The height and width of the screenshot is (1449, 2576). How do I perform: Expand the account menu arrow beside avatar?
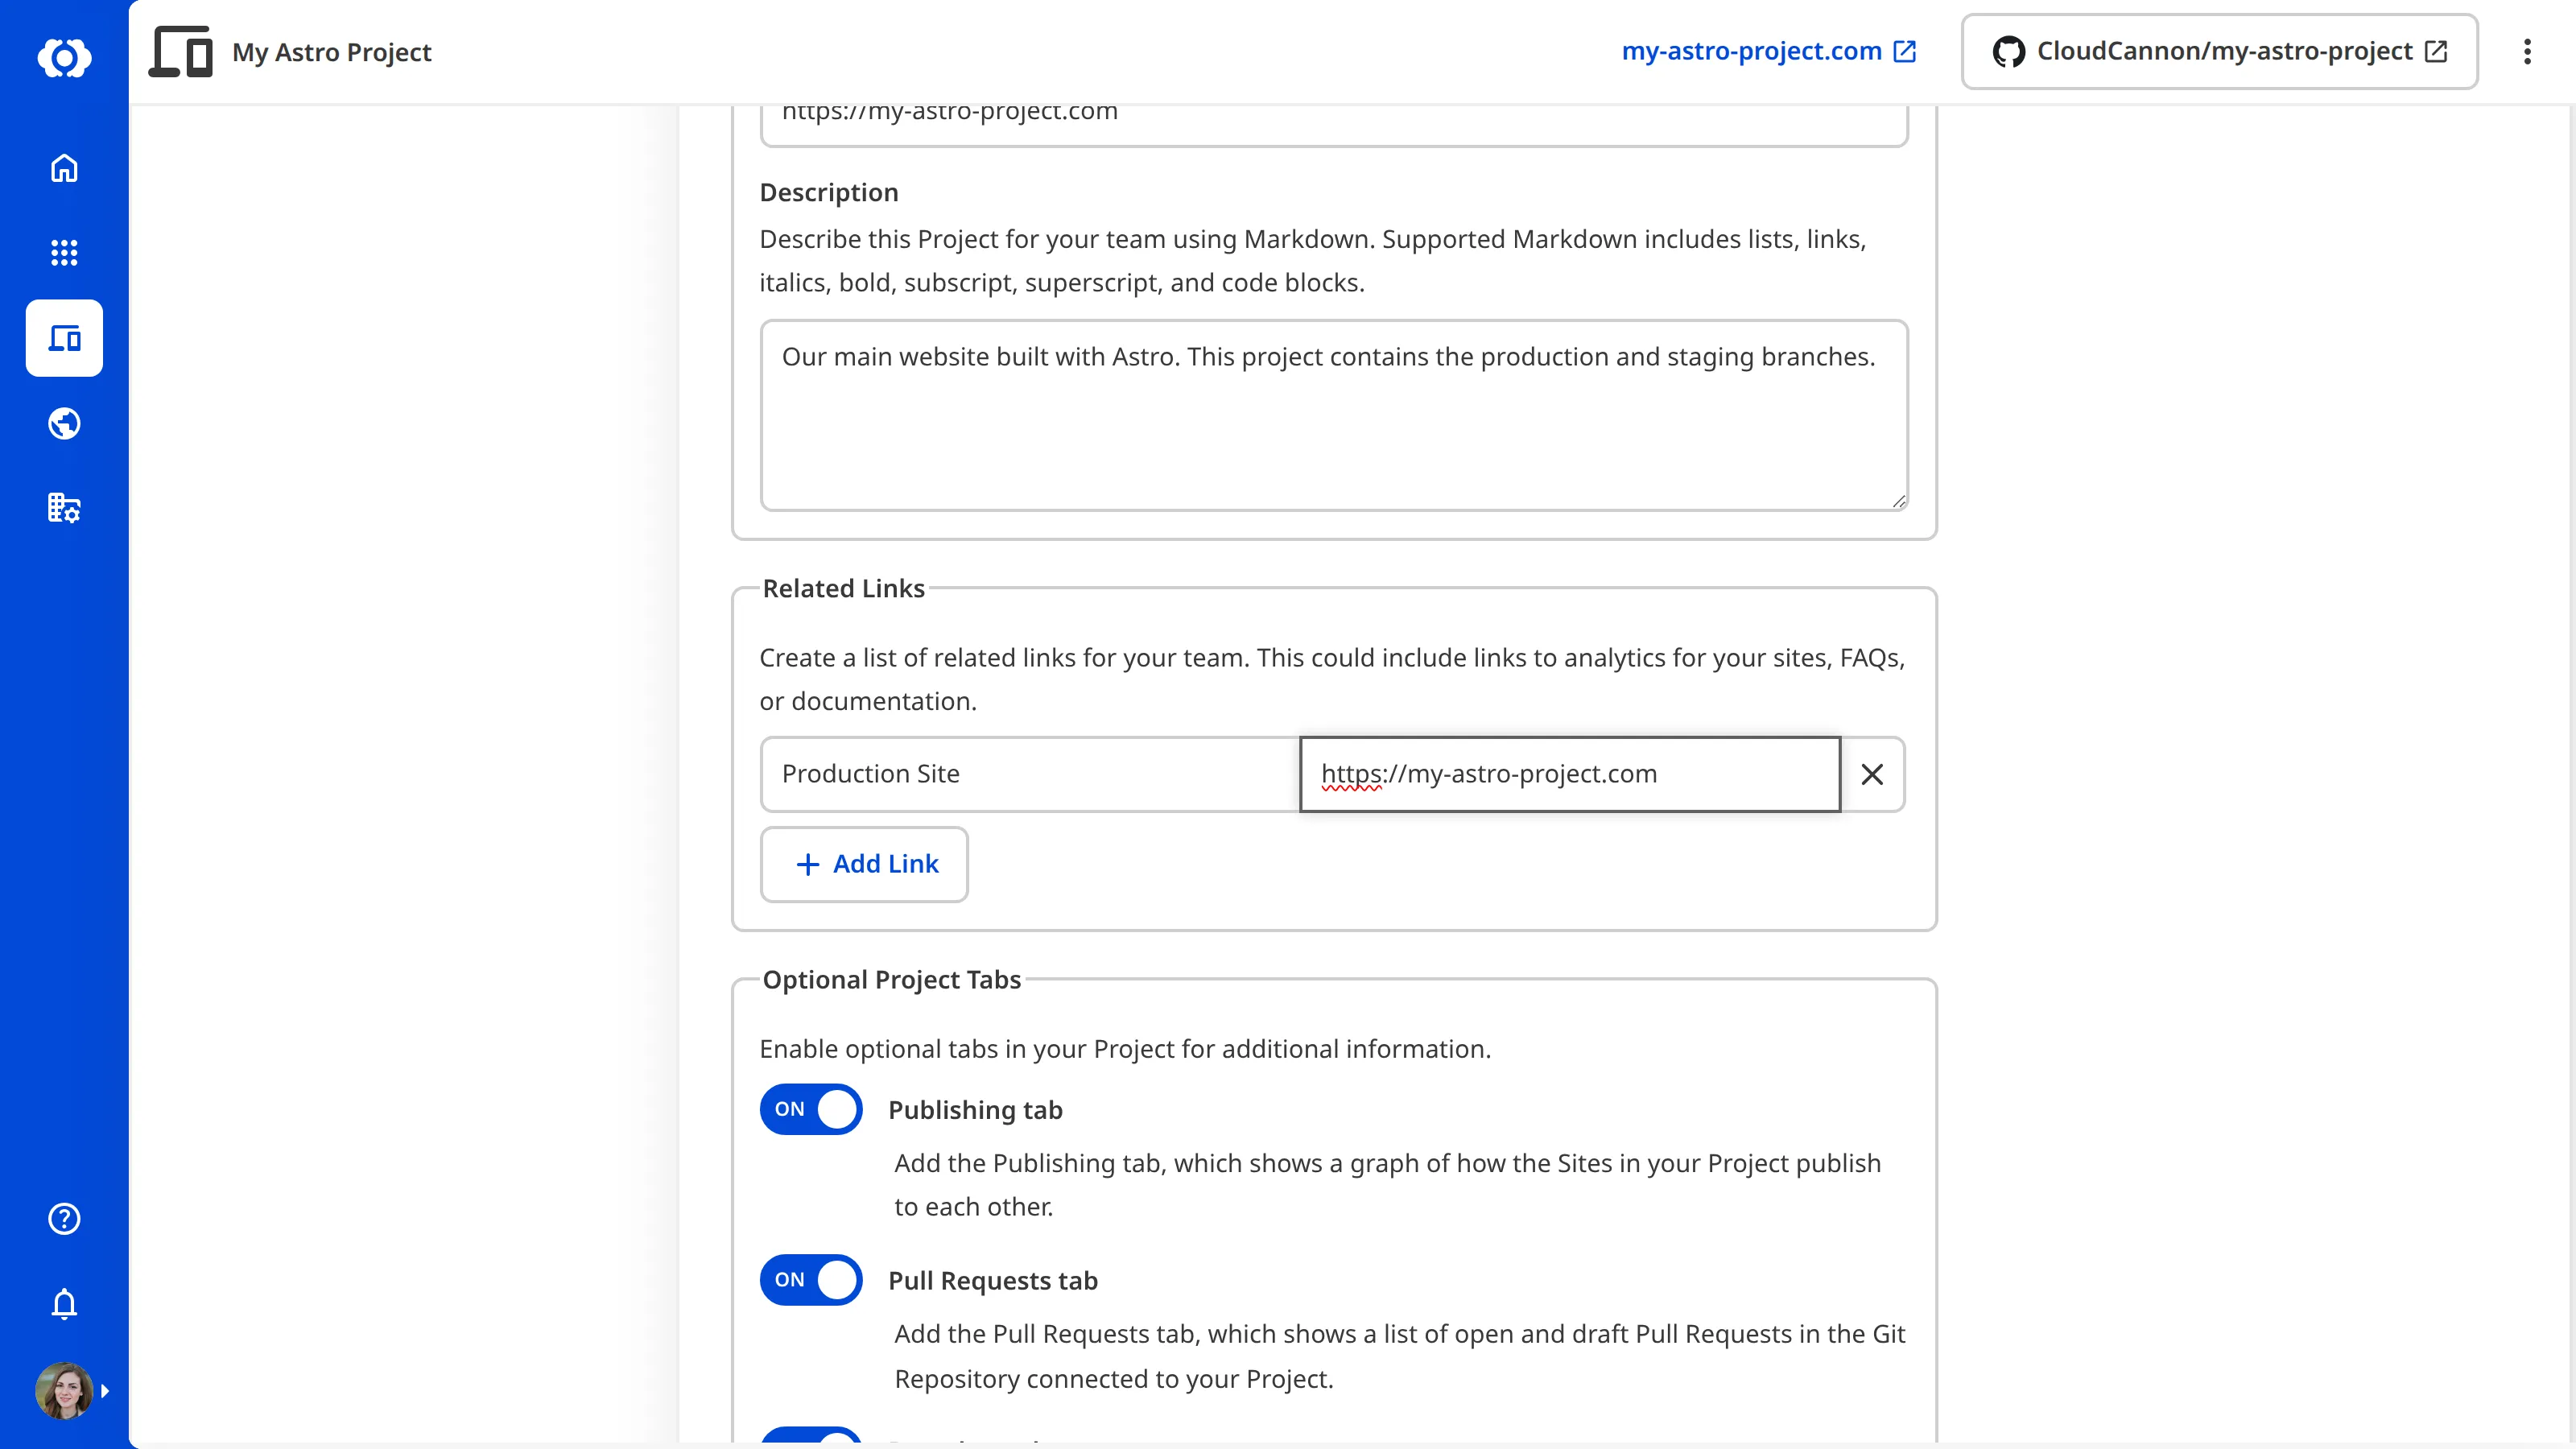(x=105, y=1391)
